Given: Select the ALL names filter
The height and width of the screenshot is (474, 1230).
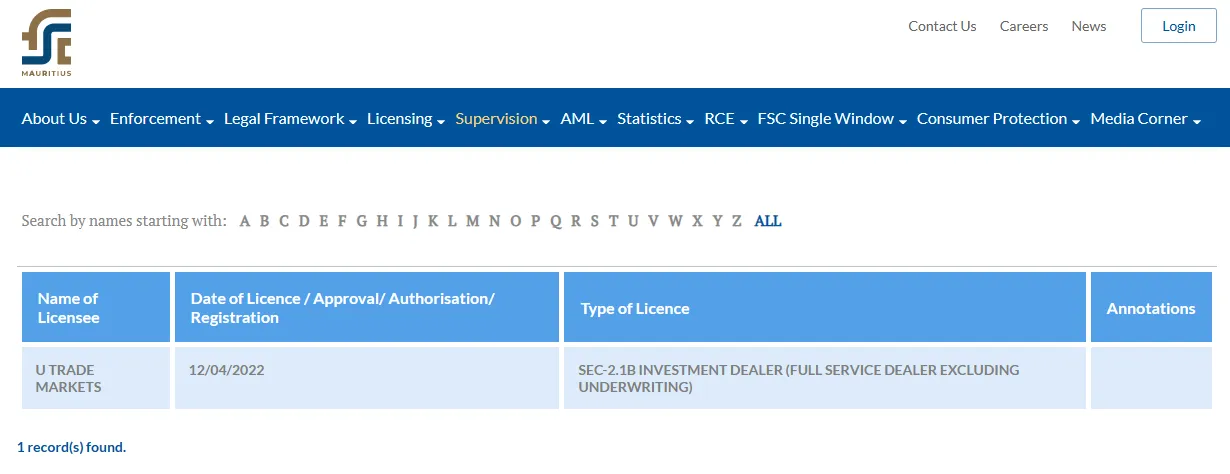Looking at the screenshot, I should click(768, 221).
